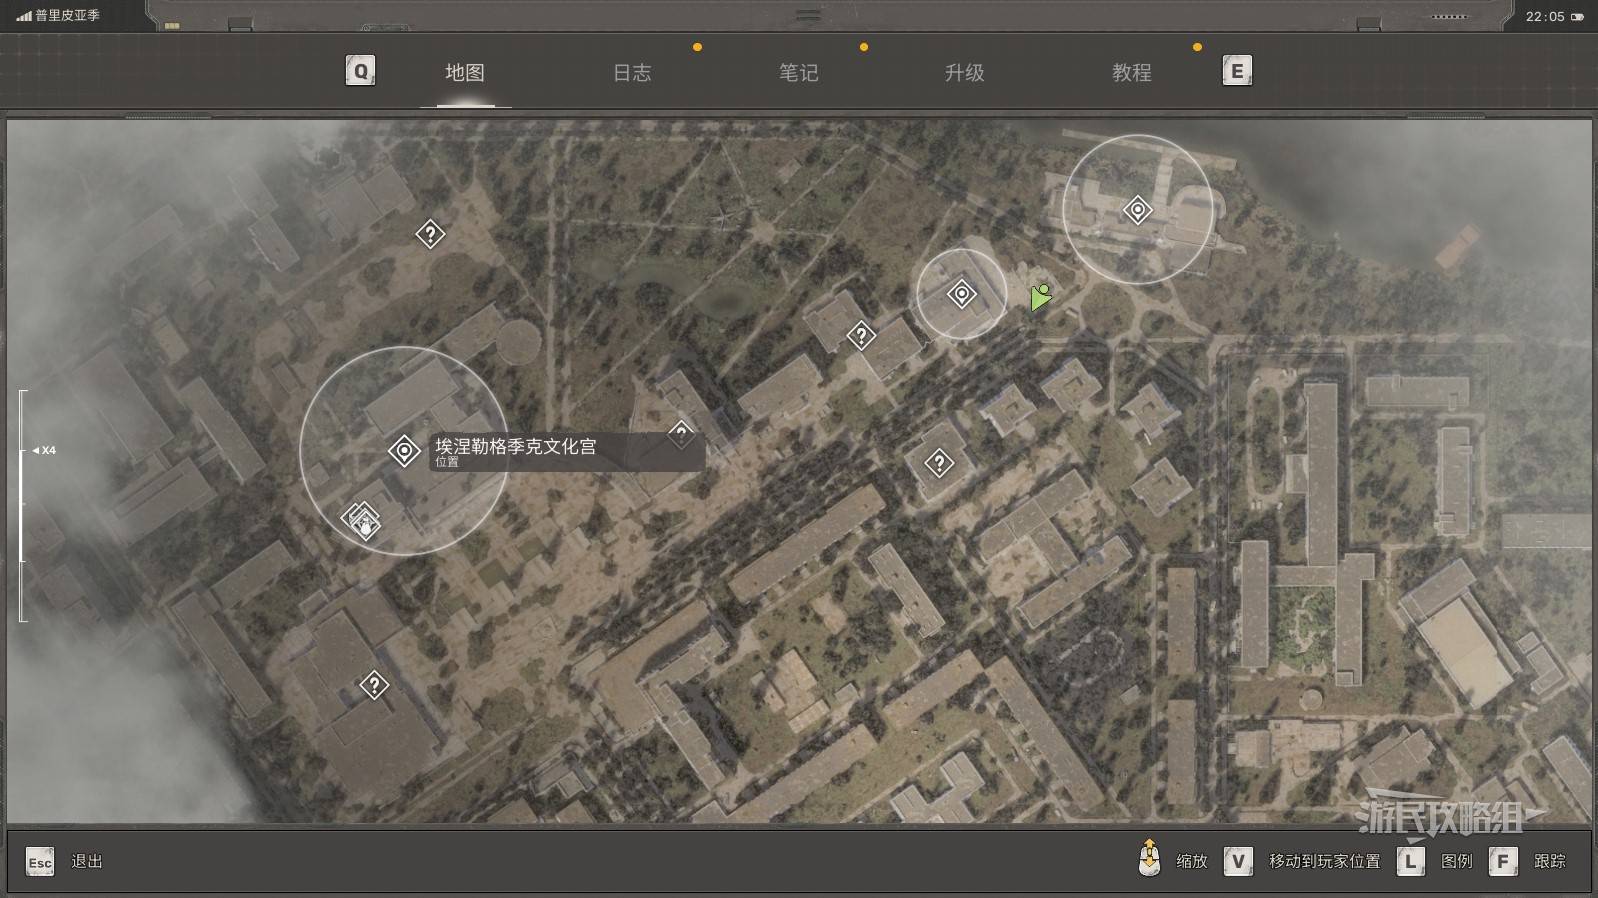Click the question-mark marker at the bottom-left building

(x=374, y=685)
